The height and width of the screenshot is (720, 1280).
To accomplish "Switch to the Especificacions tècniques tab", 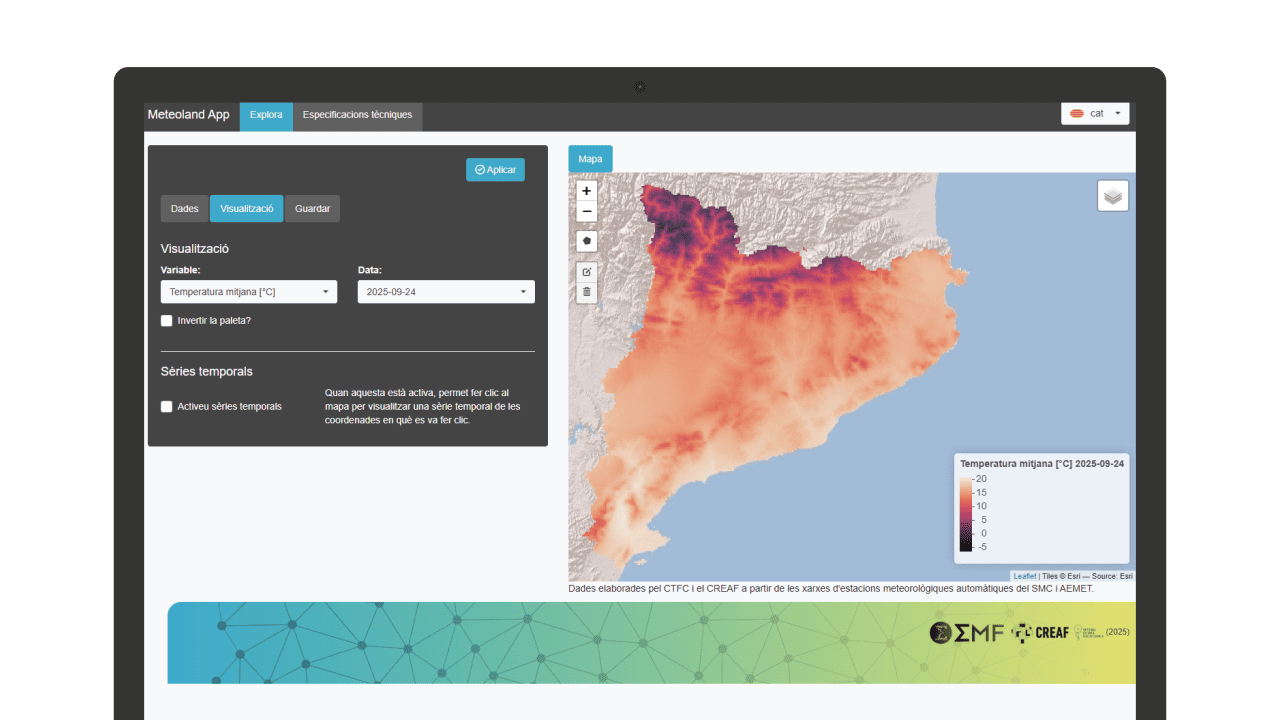I will pyautogui.click(x=357, y=115).
